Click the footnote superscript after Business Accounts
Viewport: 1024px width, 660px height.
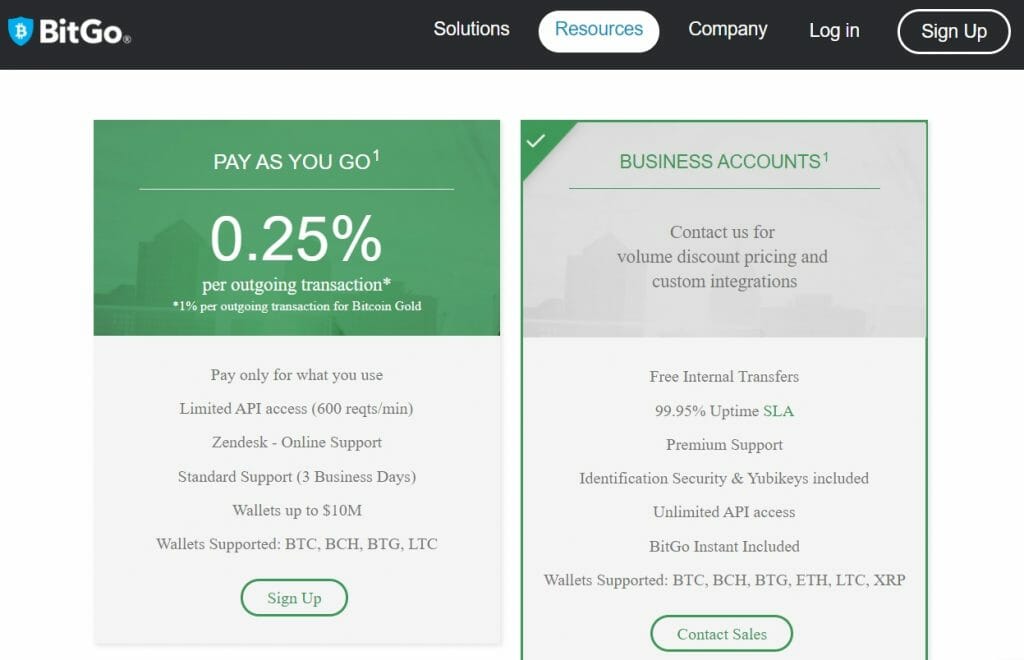825,157
